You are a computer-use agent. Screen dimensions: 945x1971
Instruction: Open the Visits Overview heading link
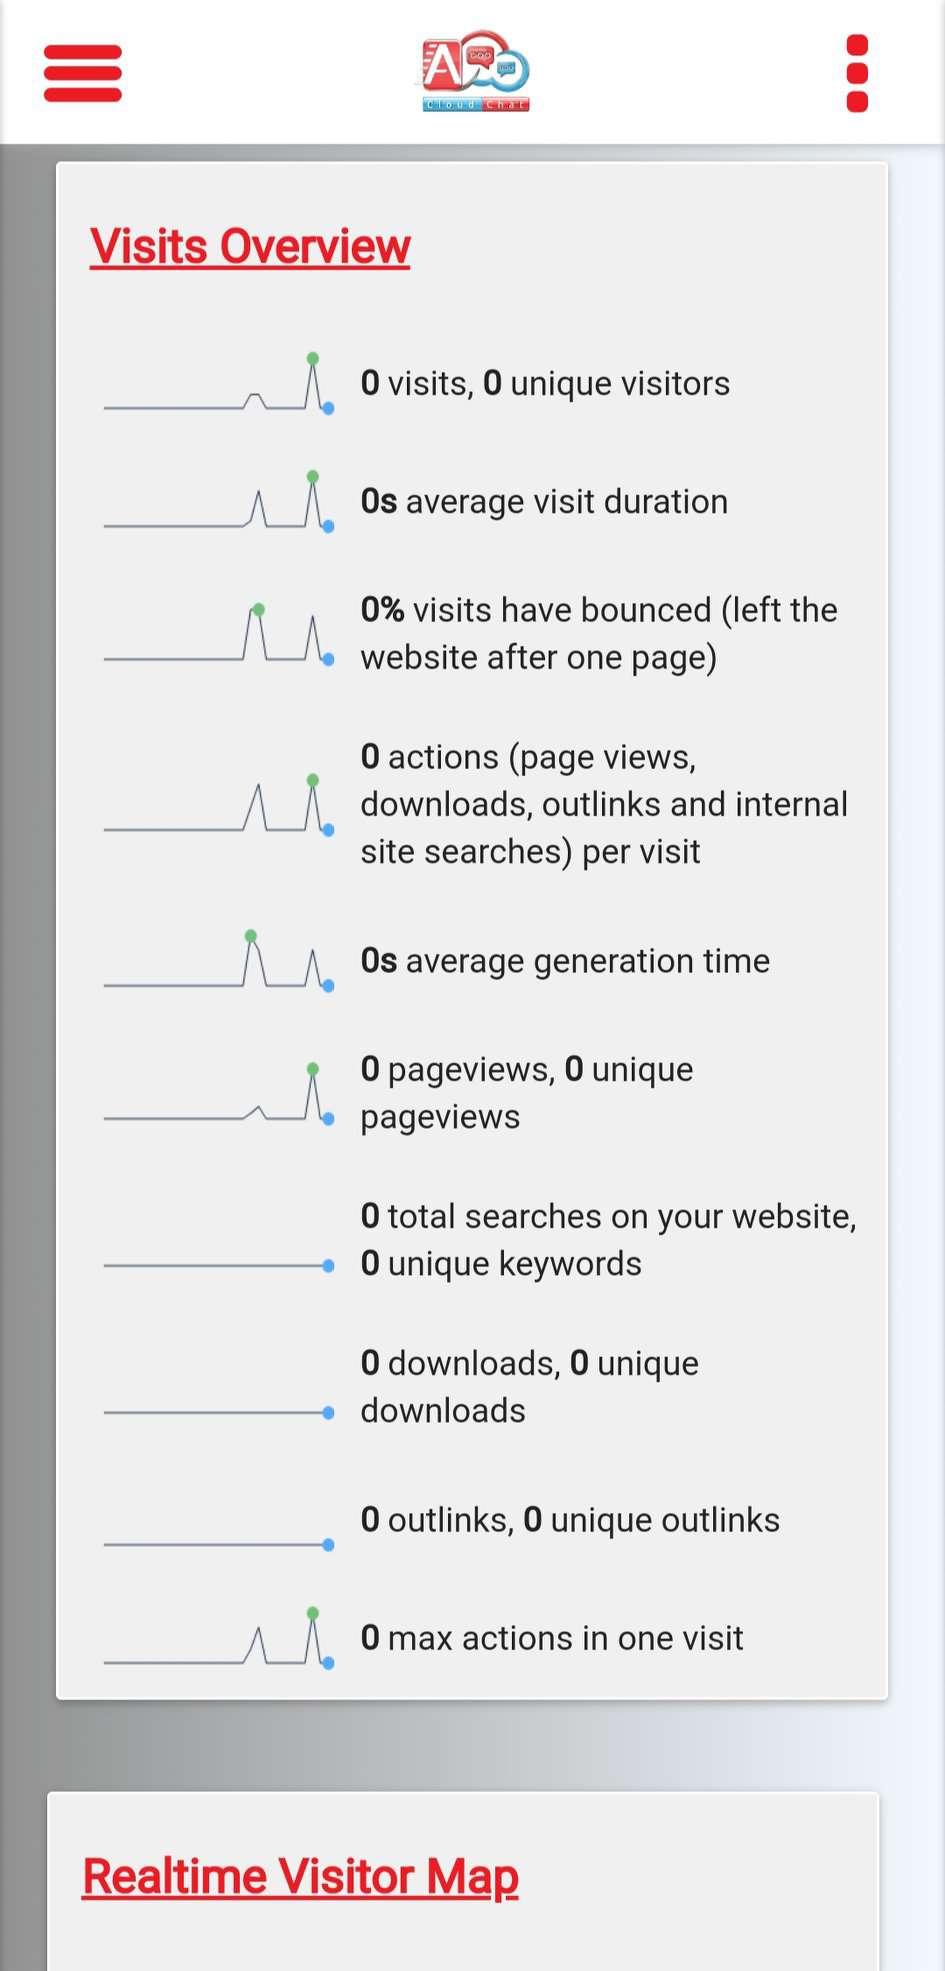tap(250, 246)
